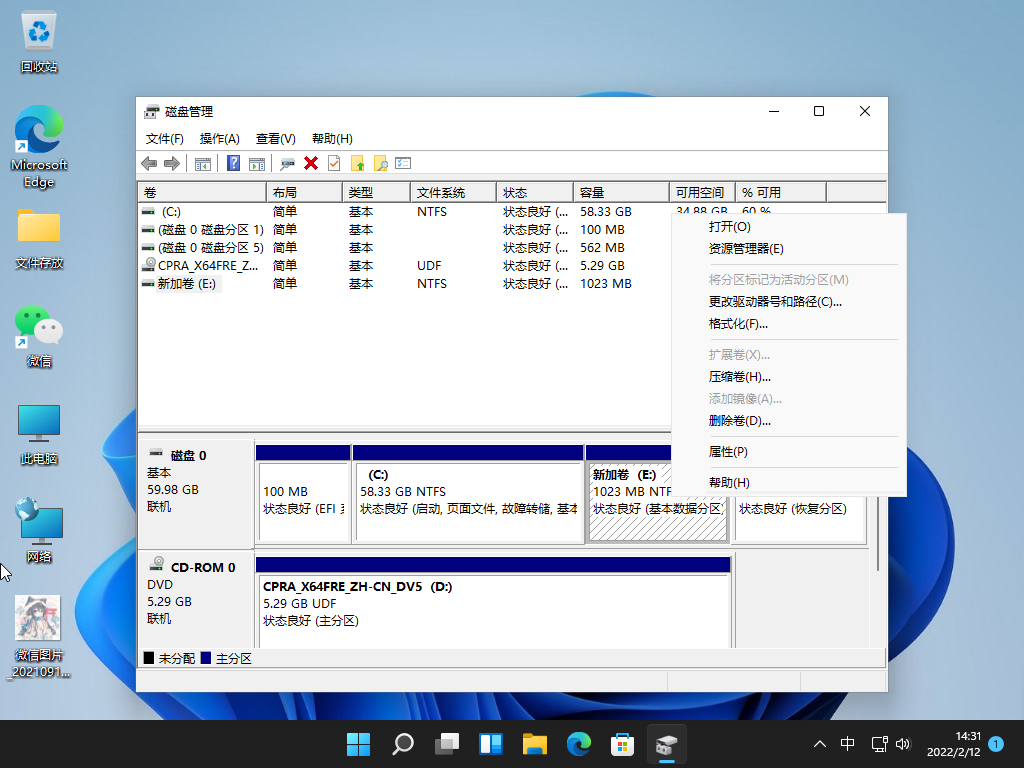The image size is (1024, 768).
Task: Choose 格式化(F)... from the context menu
Action: [738, 324]
